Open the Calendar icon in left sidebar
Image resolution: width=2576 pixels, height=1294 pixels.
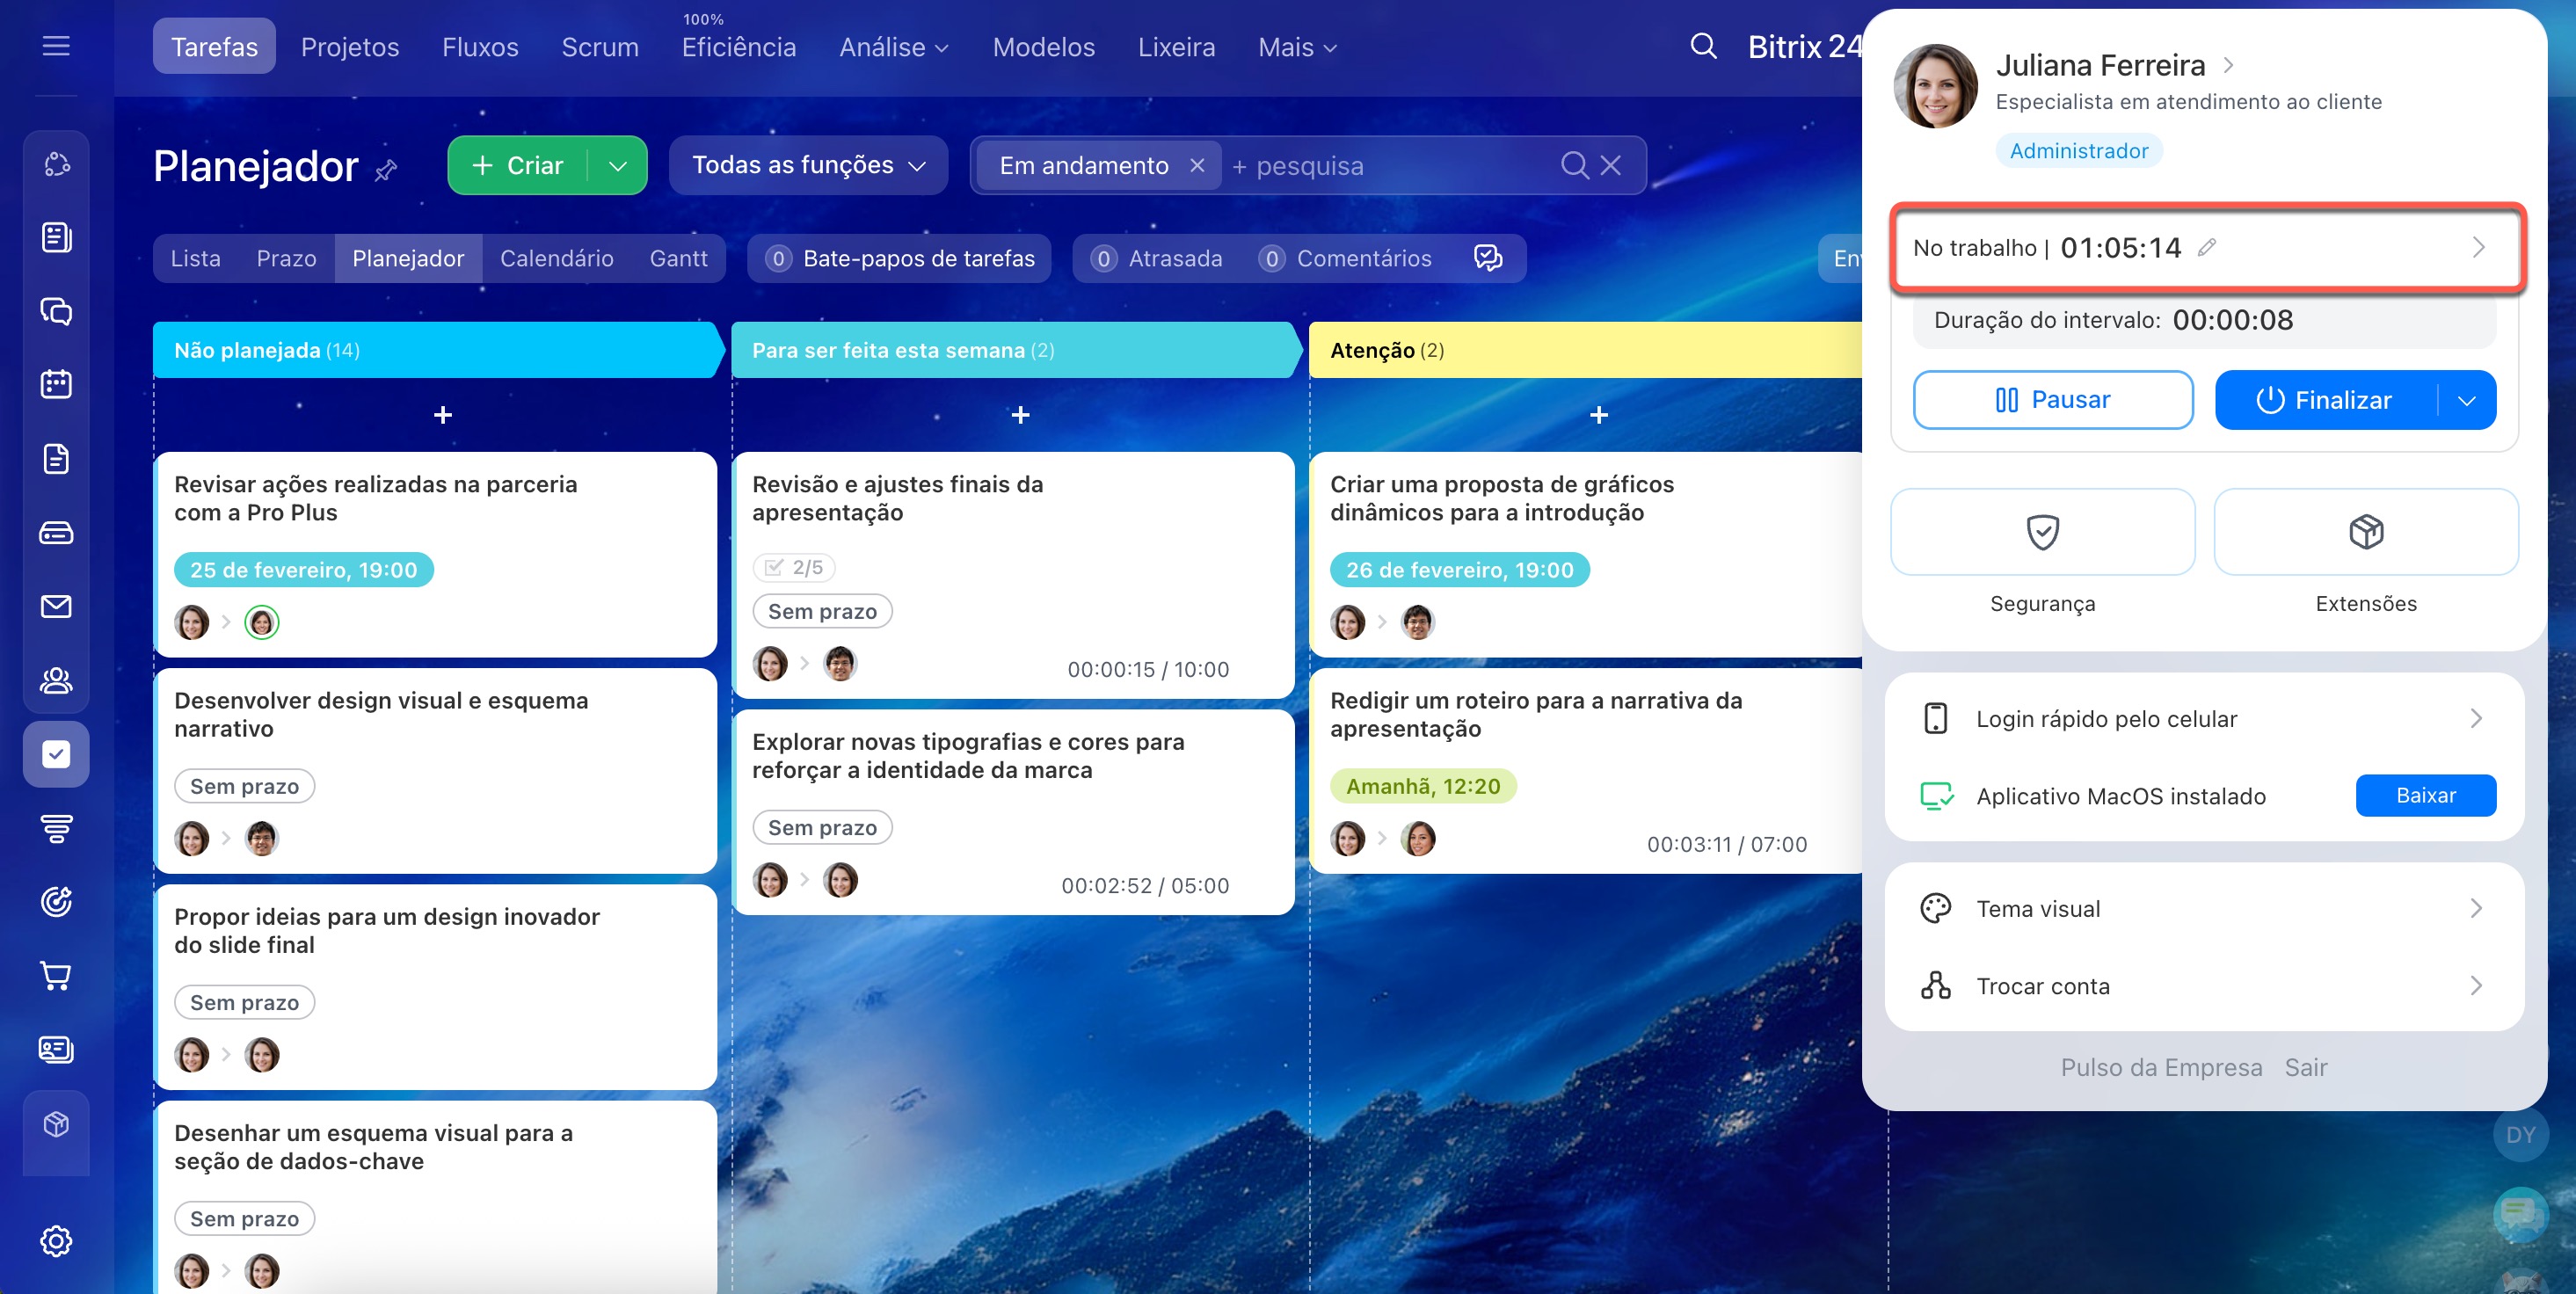tap(56, 384)
